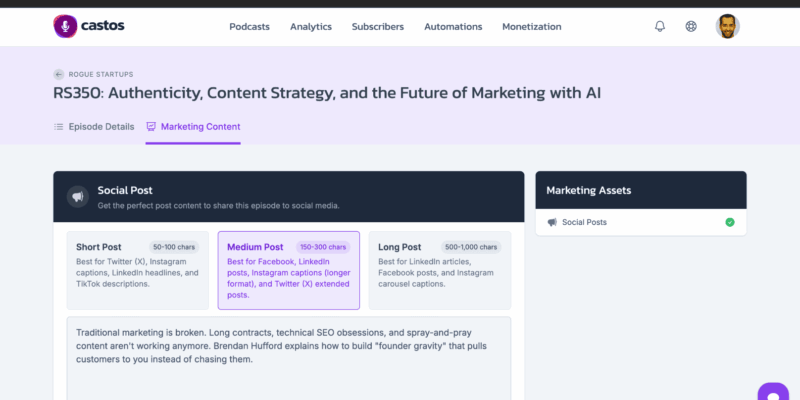The width and height of the screenshot is (800, 400).
Task: Open Social Posts in Marketing Assets
Action: click(641, 222)
